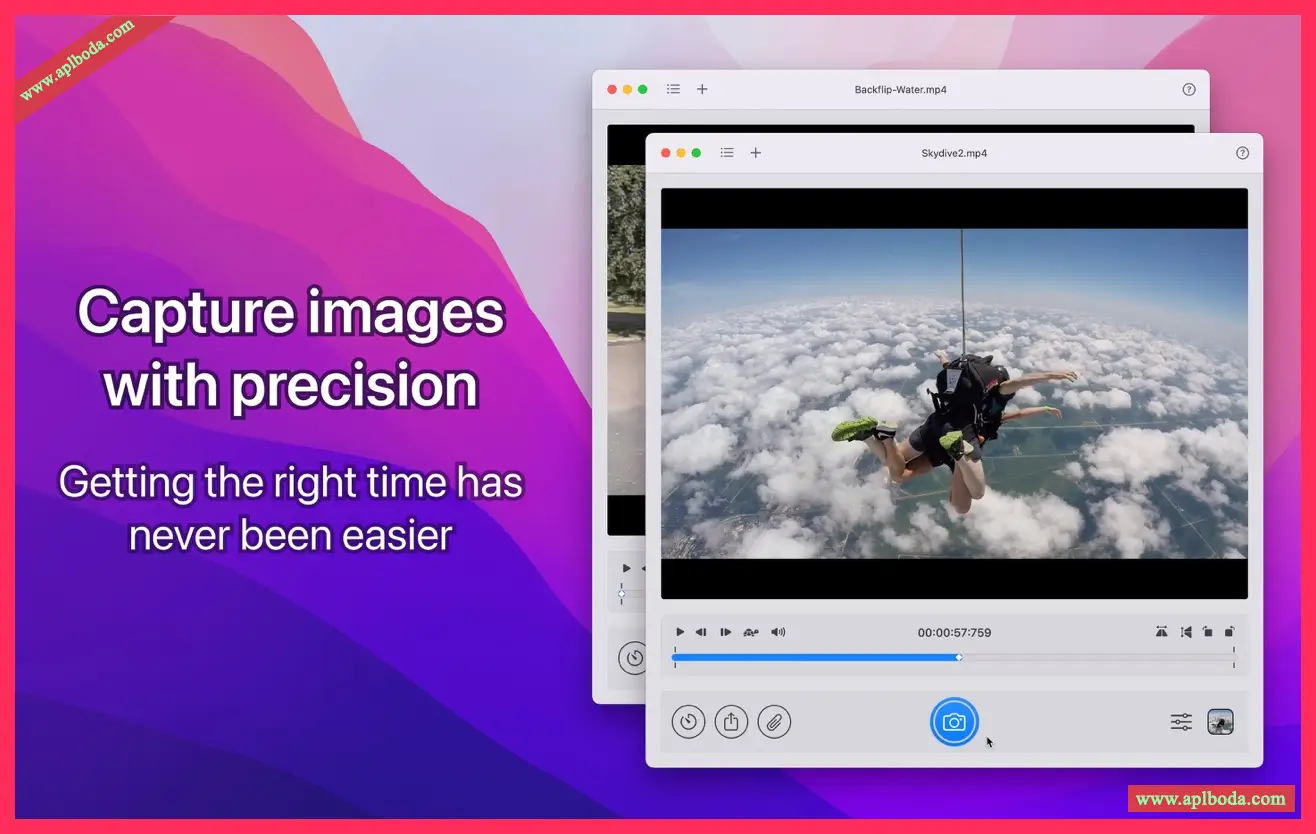
Task: Toggle slow-motion turtle playback speed
Action: [751, 632]
